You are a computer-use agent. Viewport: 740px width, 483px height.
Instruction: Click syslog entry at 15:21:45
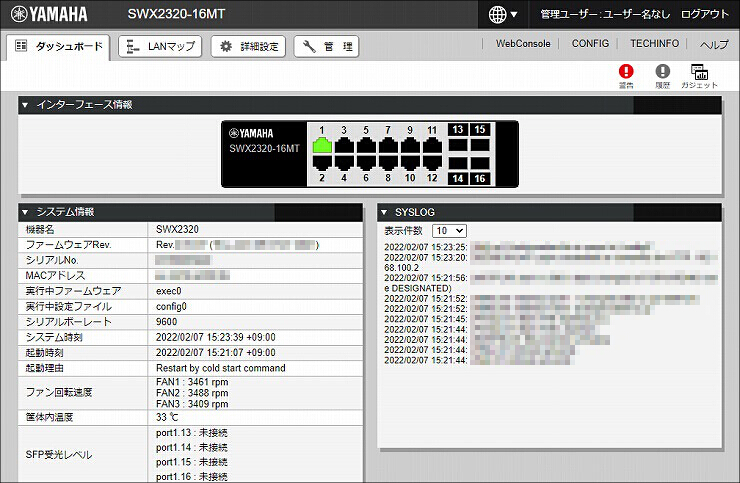(x=497, y=319)
